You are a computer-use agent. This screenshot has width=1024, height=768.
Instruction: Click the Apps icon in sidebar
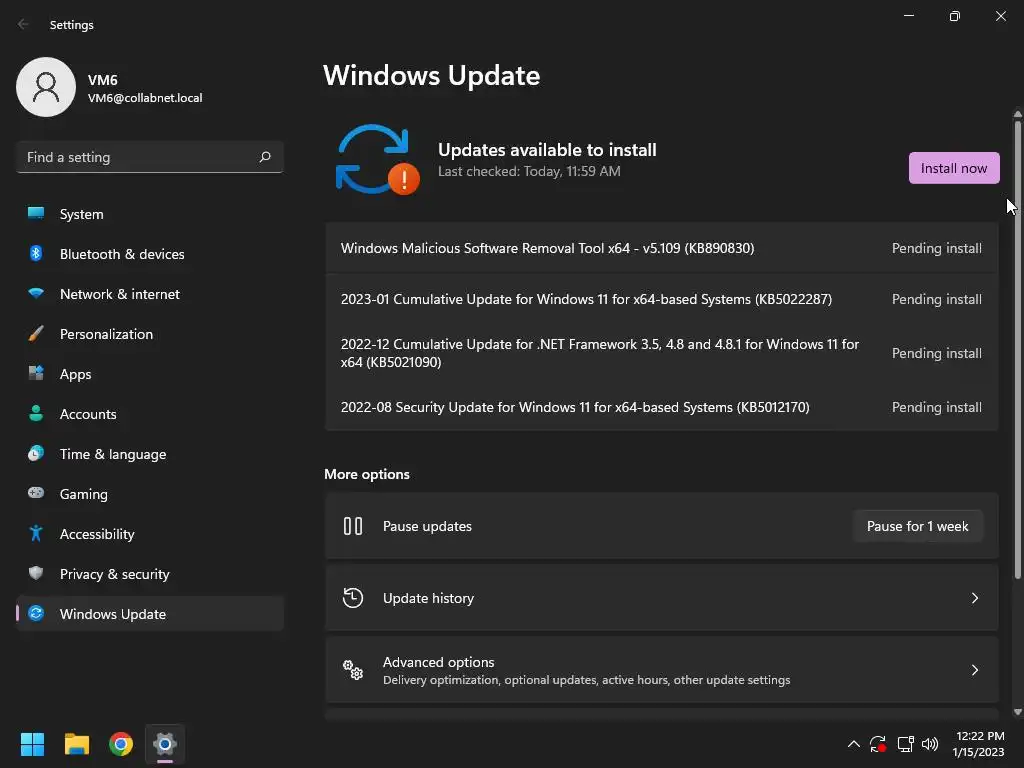point(36,374)
